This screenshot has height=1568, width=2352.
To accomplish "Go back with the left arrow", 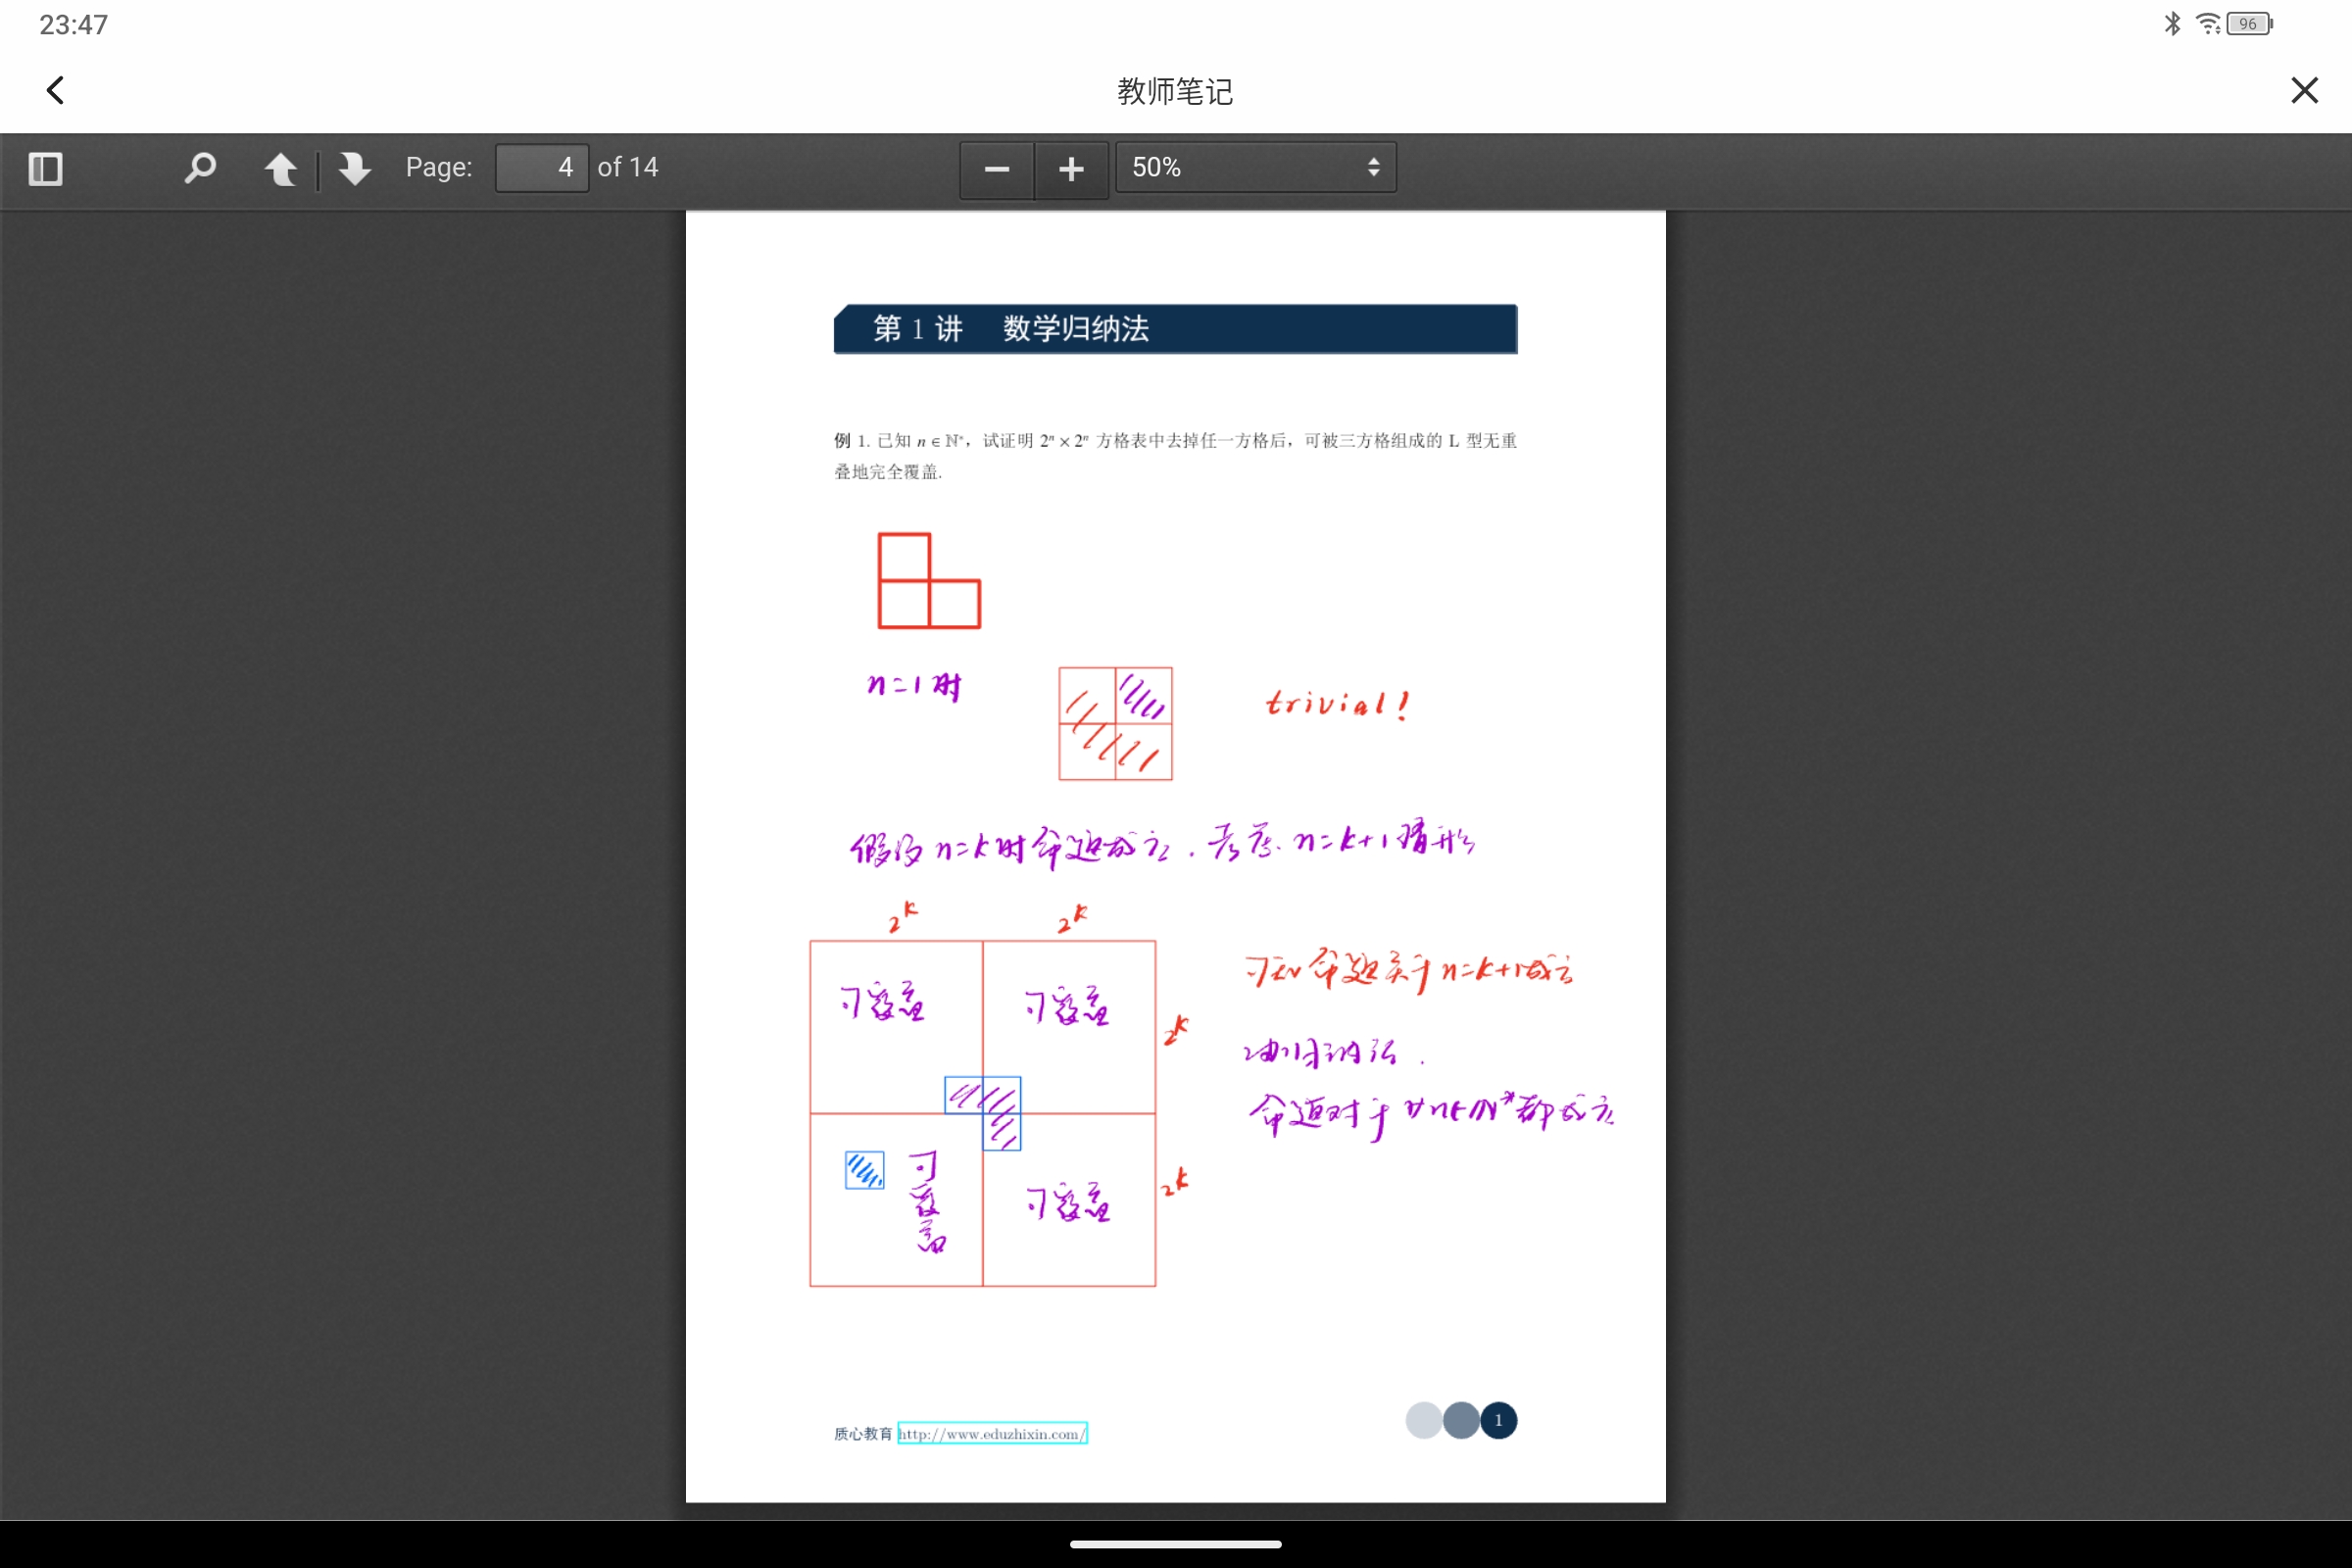I will pyautogui.click(x=56, y=90).
